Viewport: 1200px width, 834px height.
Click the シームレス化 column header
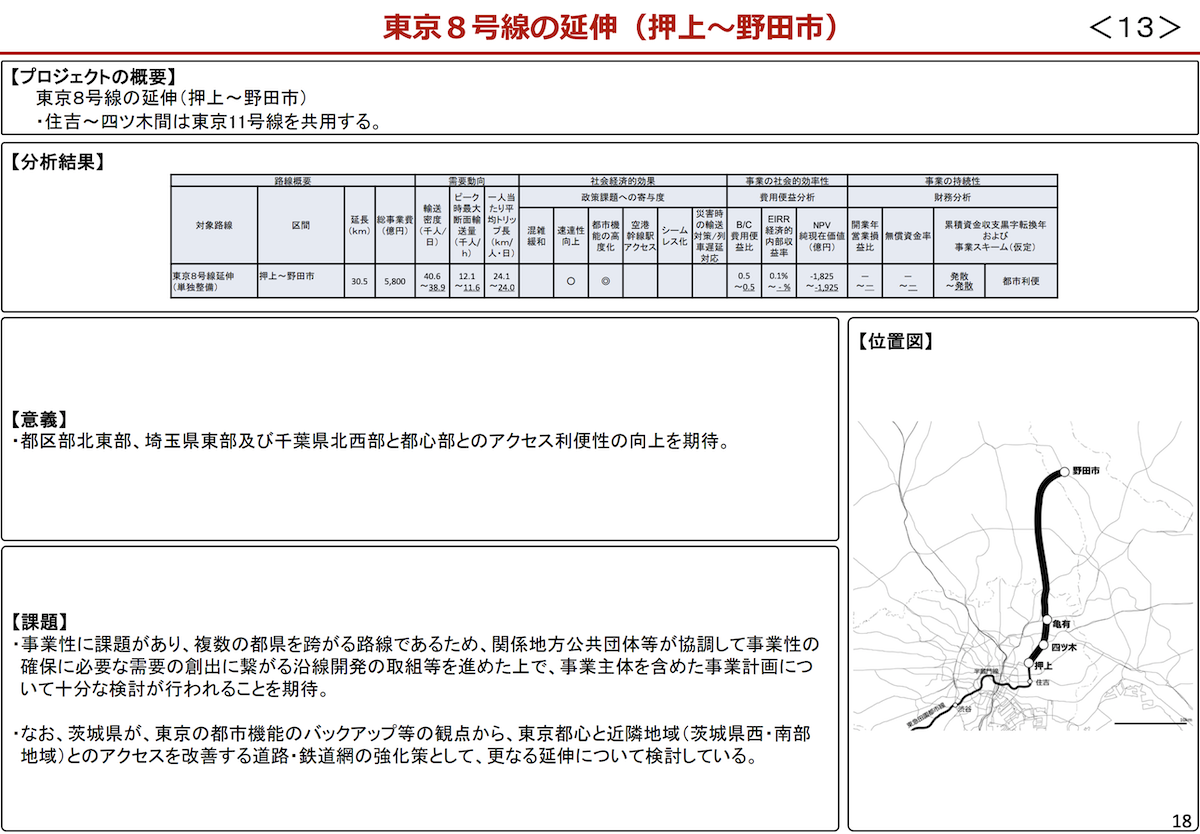coord(674,236)
